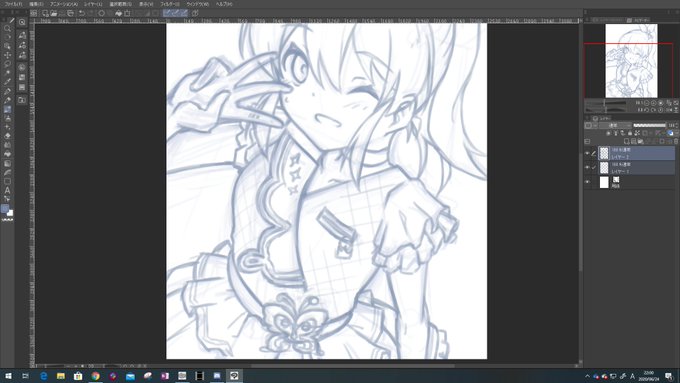Image resolution: width=680 pixels, height=383 pixels.
Task: Click the main drawing color swatch
Action: tap(5, 210)
